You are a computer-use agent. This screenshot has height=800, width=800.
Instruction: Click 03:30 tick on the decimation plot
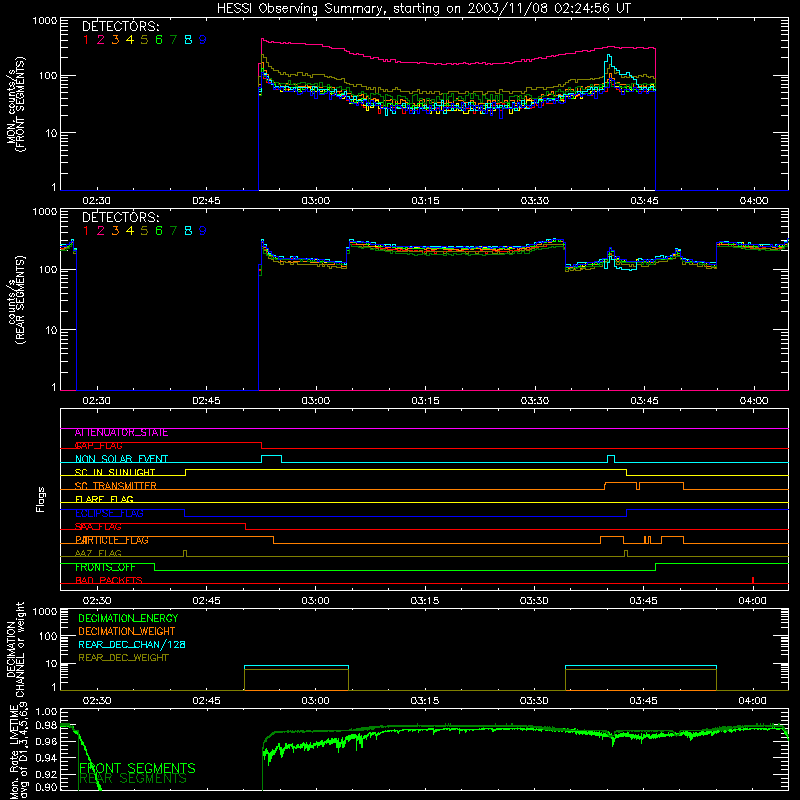[534, 701]
